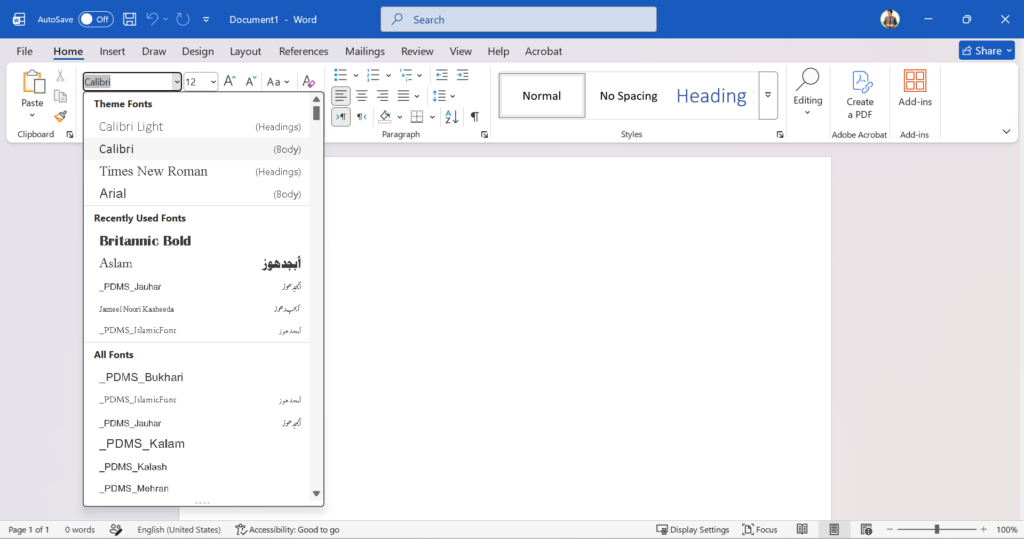Expand the Styles gallery arrow
Image resolution: width=1024 pixels, height=539 pixels.
(x=768, y=96)
